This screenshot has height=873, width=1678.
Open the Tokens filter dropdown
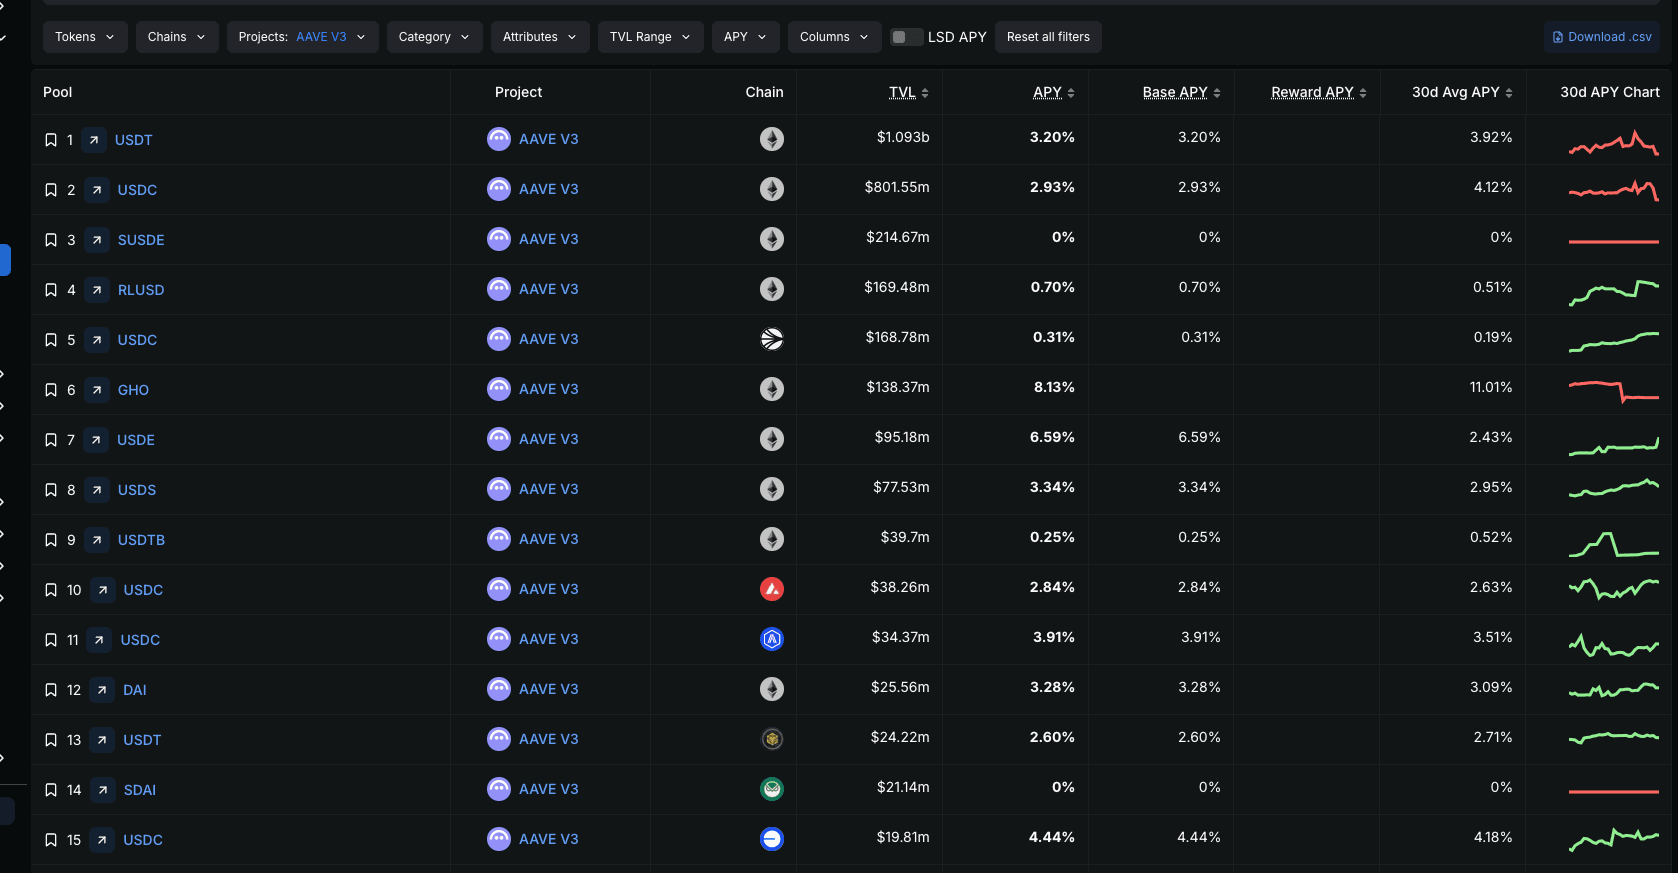pyautogui.click(x=85, y=37)
